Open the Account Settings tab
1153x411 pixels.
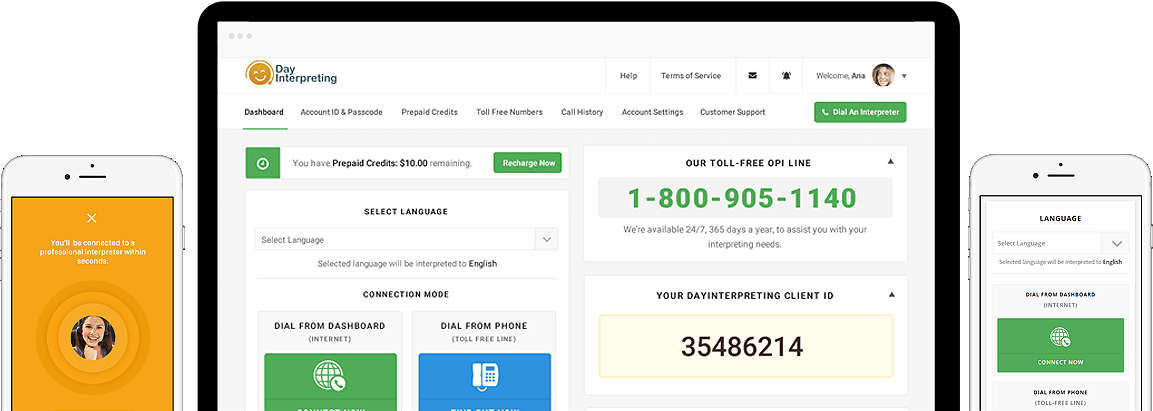pos(652,112)
